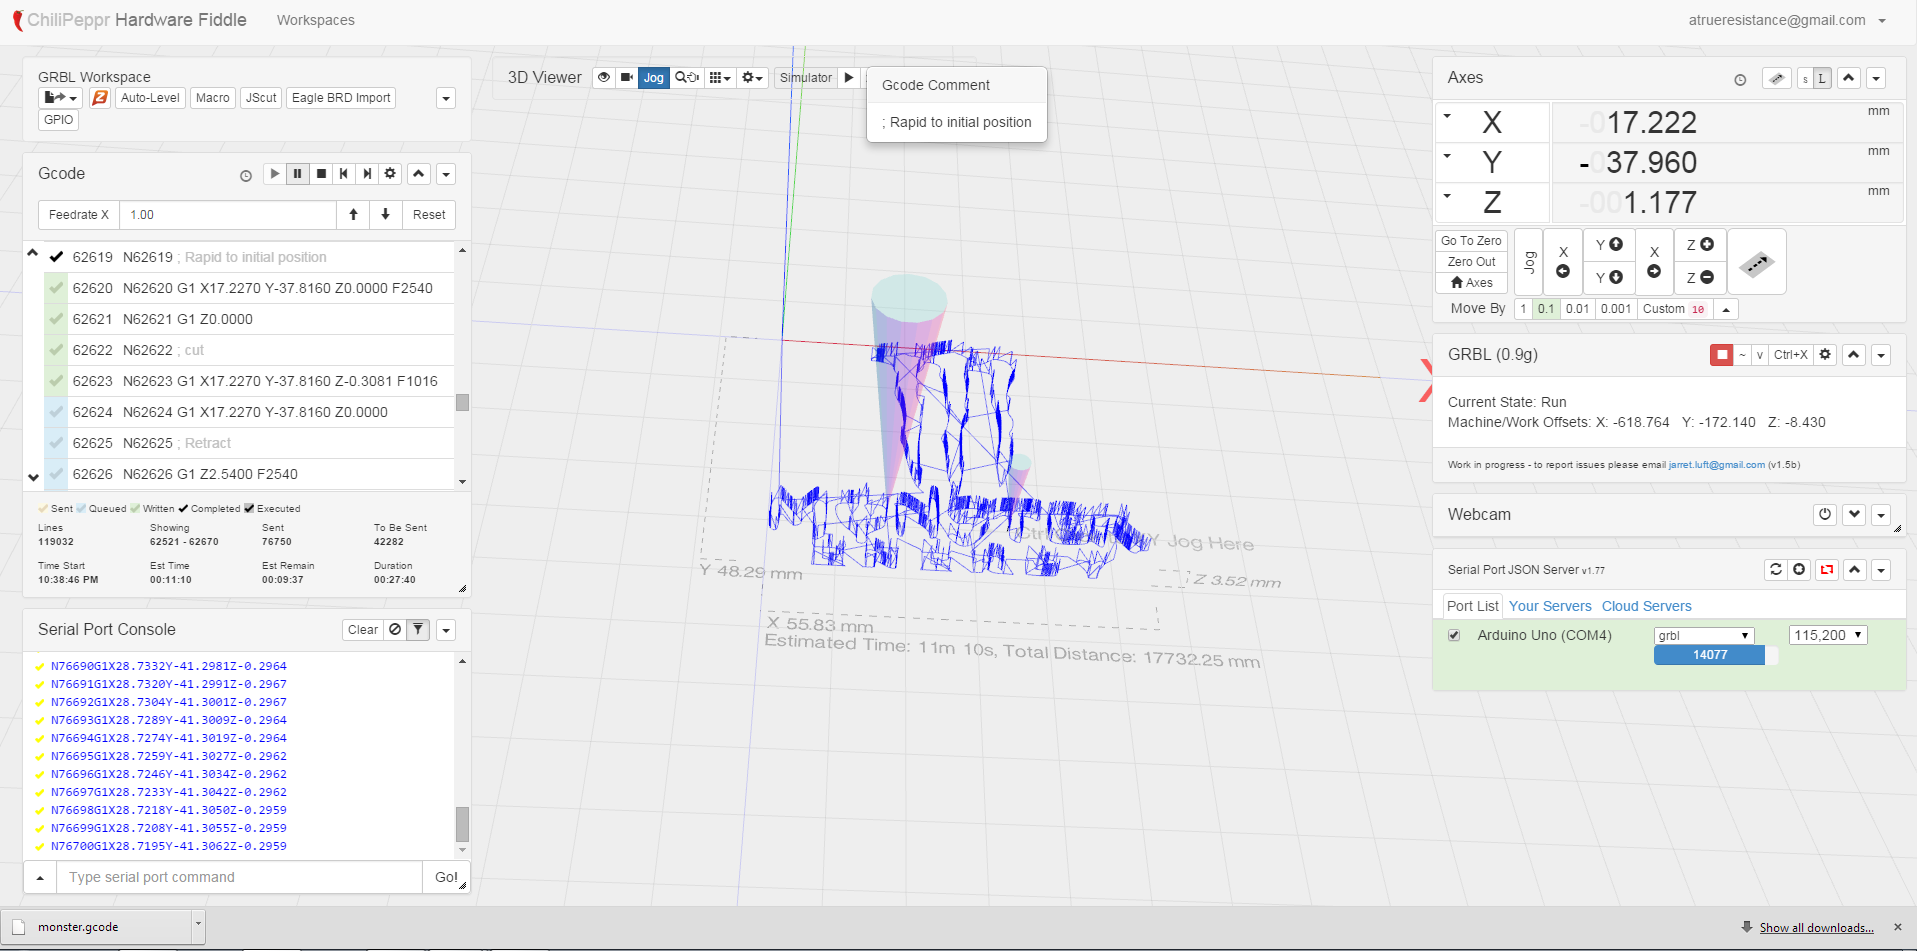Open the Workspaces menu
This screenshot has height=951, width=1917.
click(315, 20)
